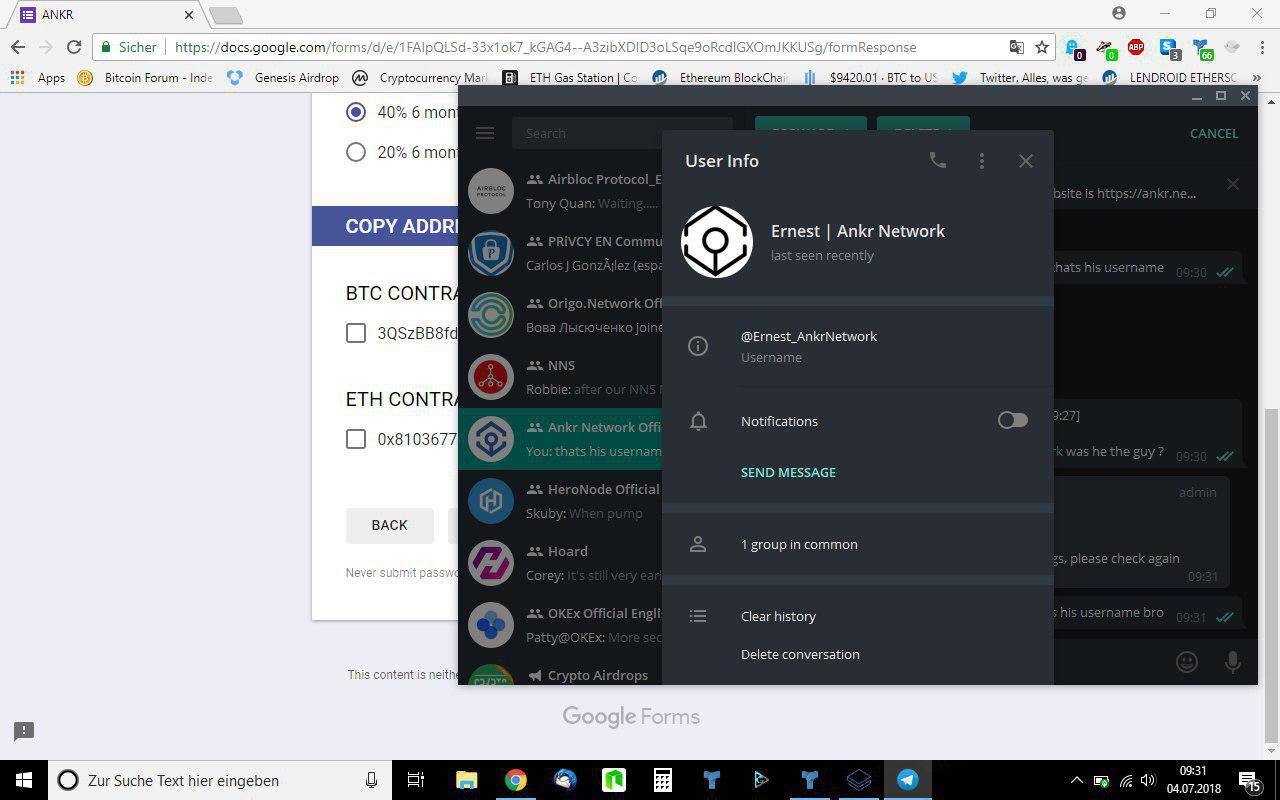Open the PRiVCY EN Community chat
Image resolution: width=1280 pixels, height=800 pixels.
tap(561, 253)
